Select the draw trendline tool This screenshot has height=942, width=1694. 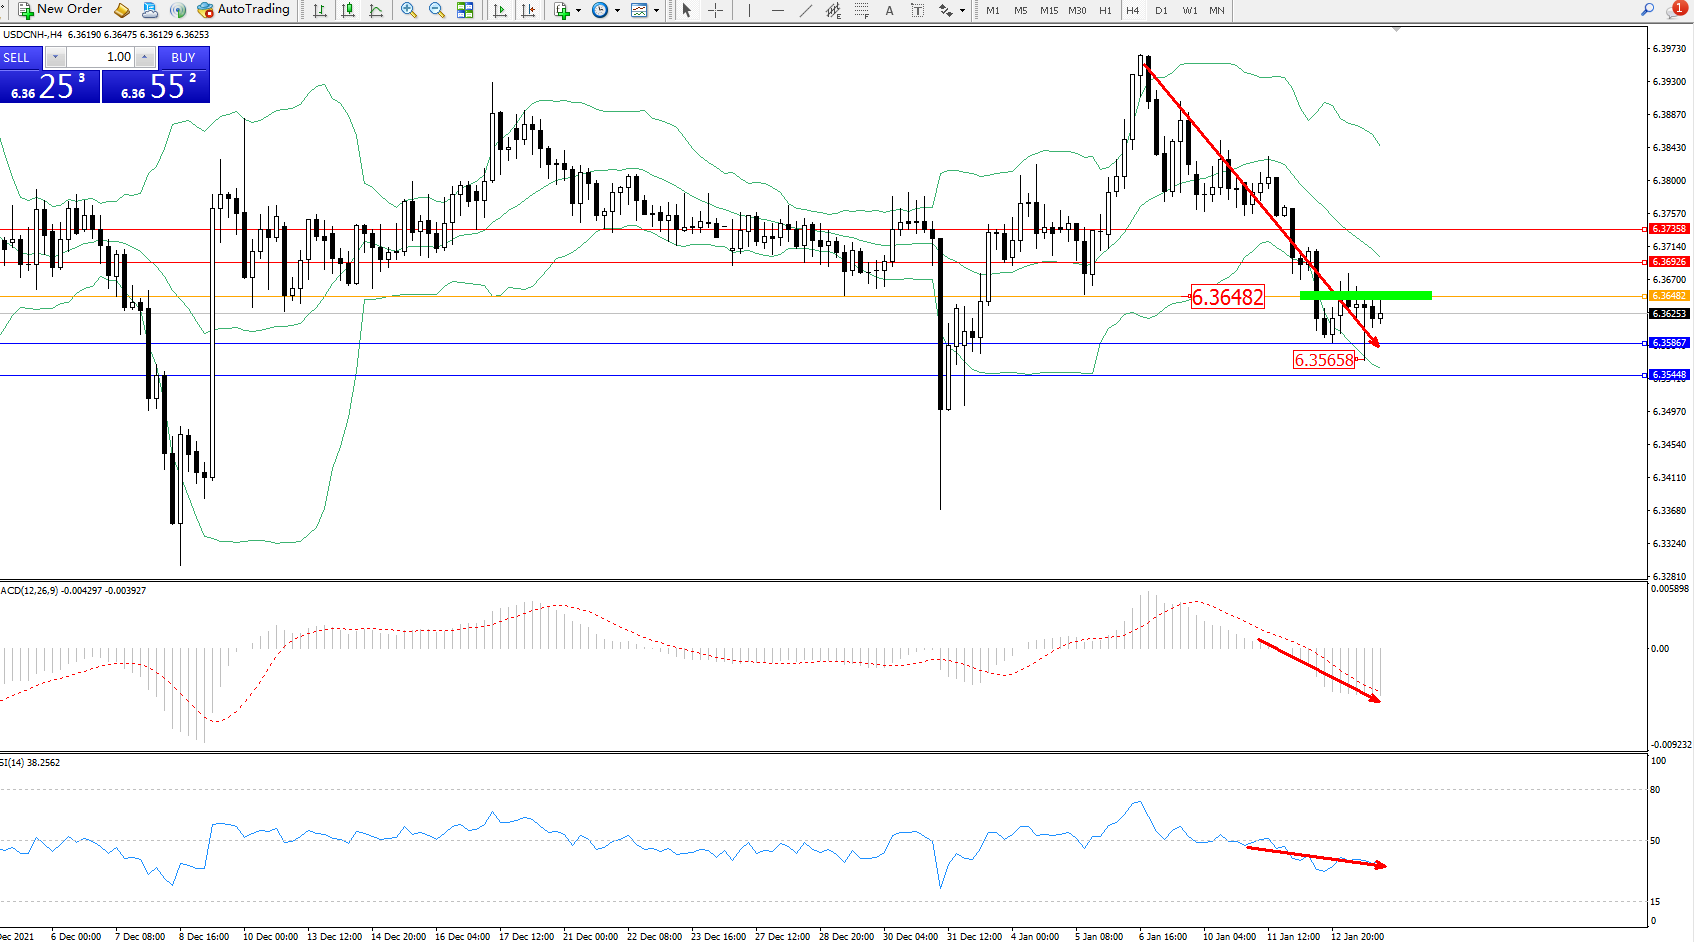[806, 10]
